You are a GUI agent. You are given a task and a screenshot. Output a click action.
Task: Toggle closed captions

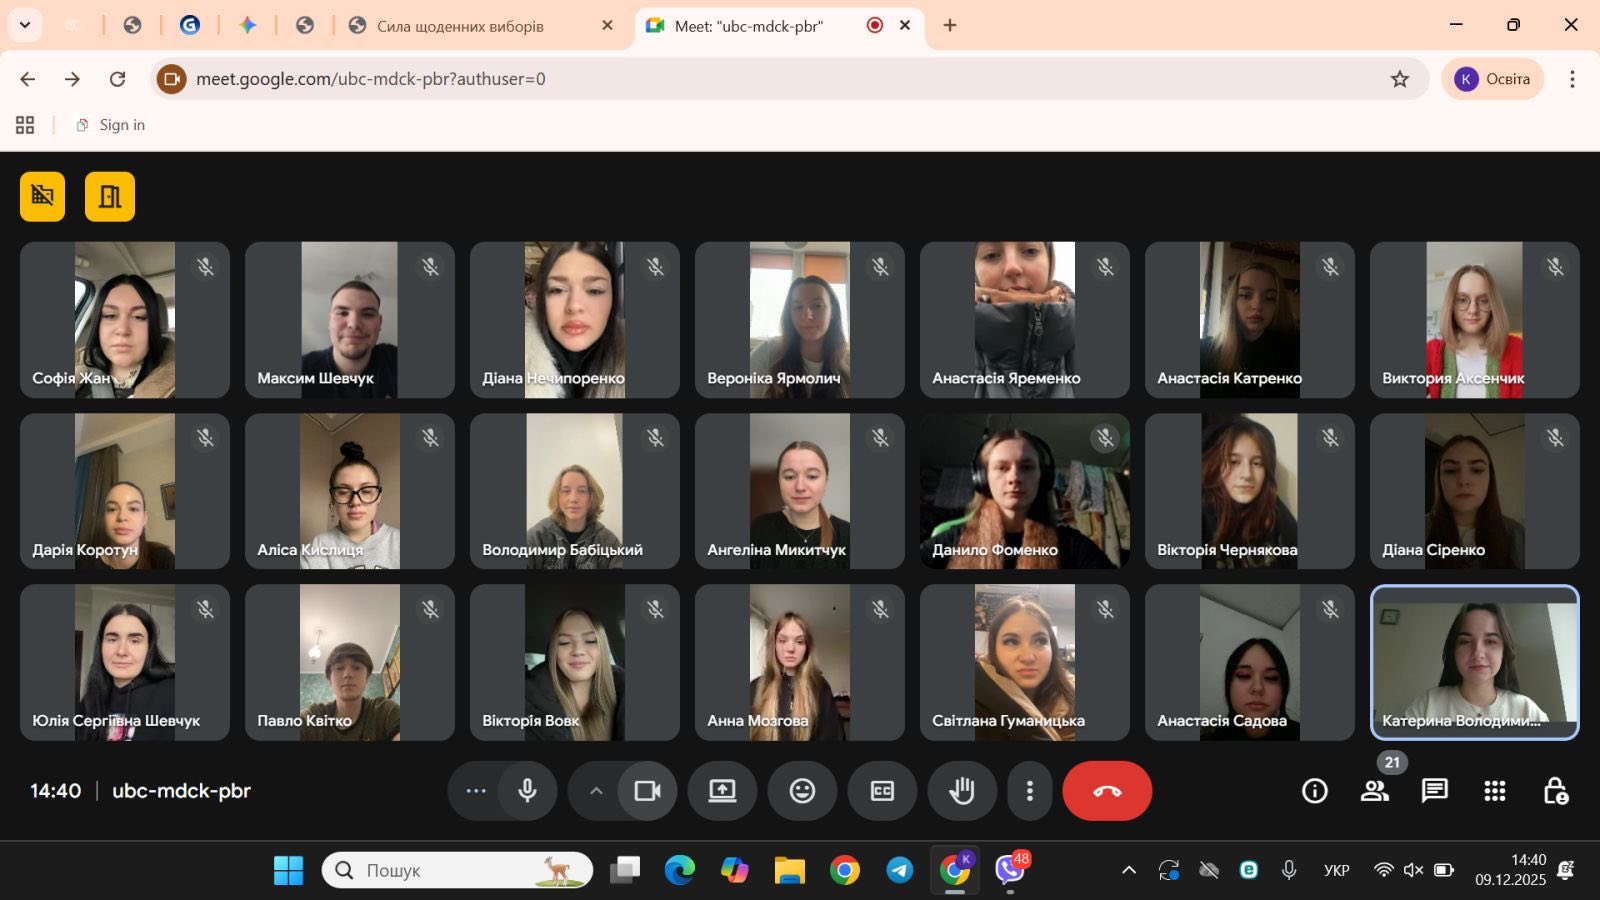click(x=882, y=791)
